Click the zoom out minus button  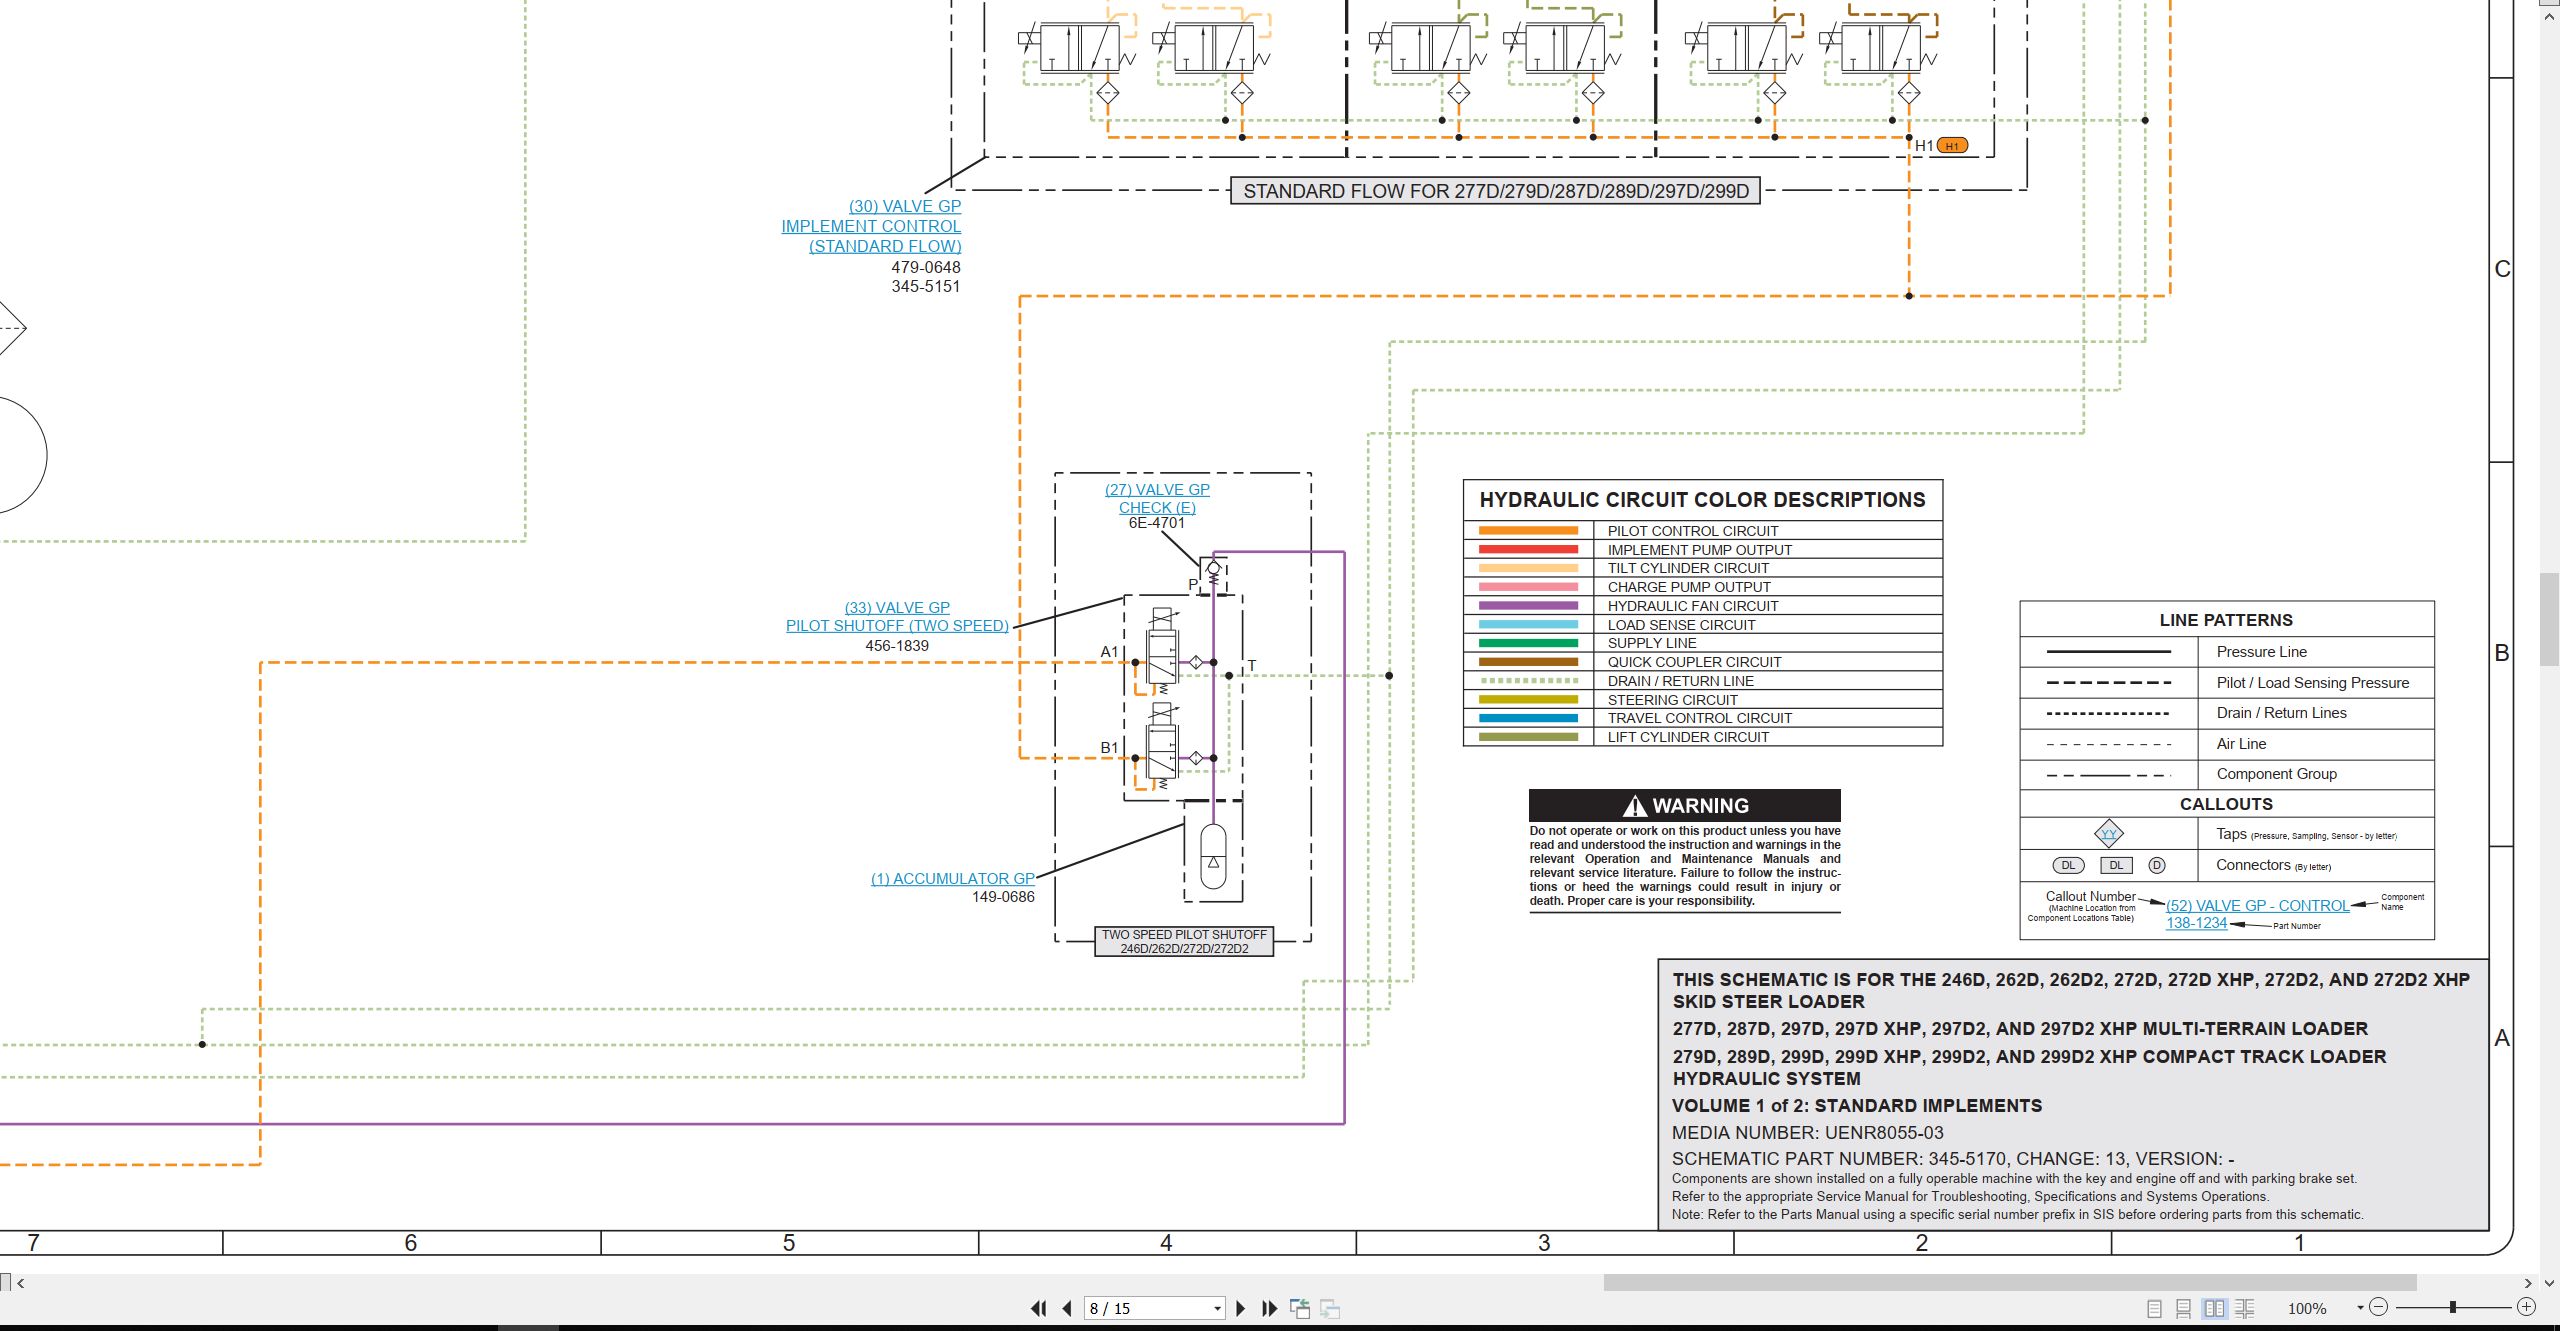[x=2379, y=1307]
